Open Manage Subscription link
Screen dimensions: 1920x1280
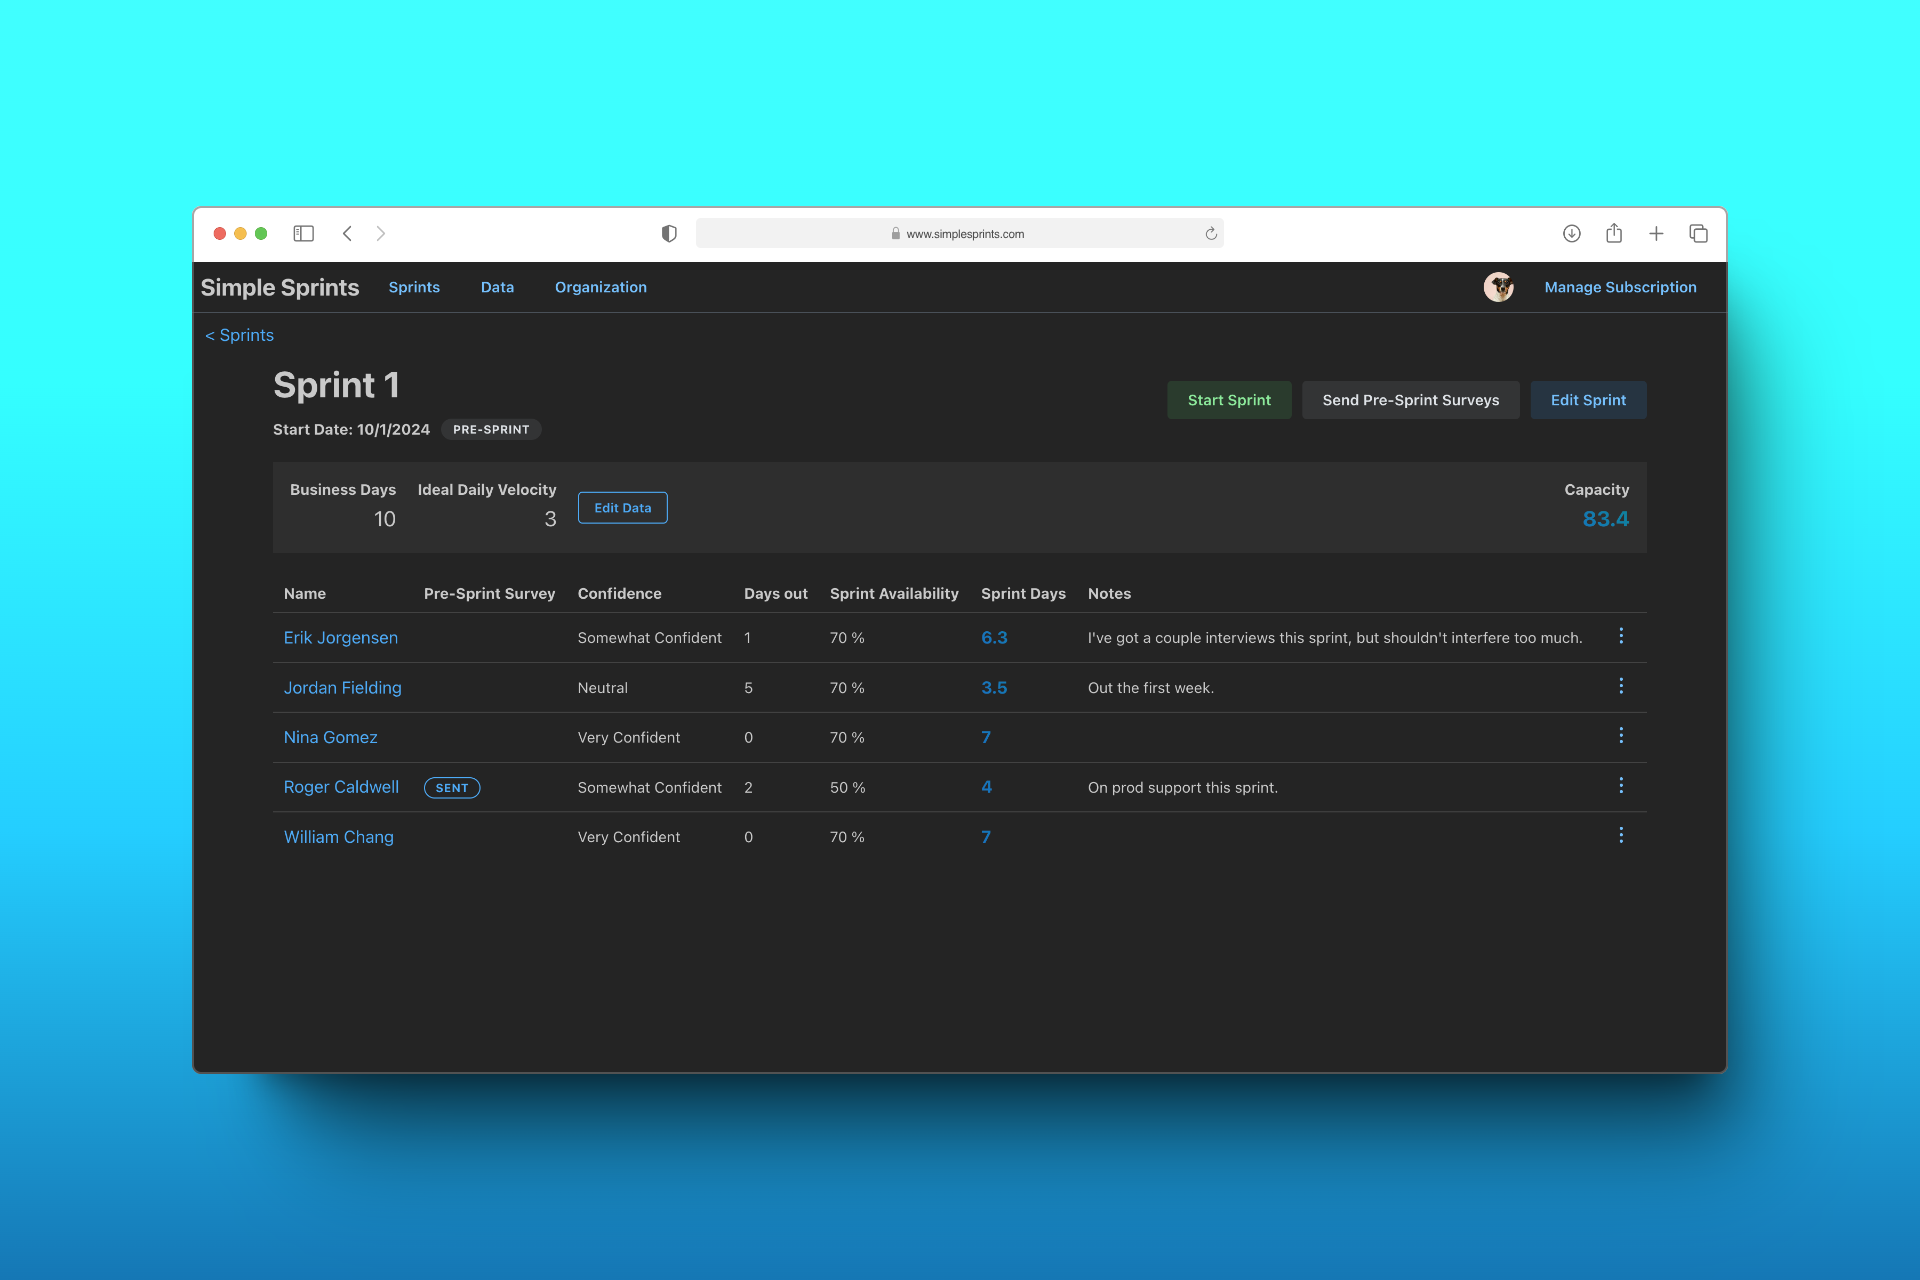tap(1620, 287)
